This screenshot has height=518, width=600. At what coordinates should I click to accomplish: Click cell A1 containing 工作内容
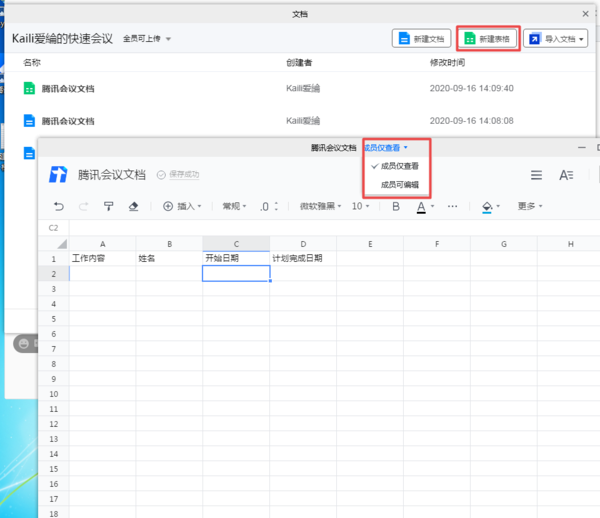[103, 258]
